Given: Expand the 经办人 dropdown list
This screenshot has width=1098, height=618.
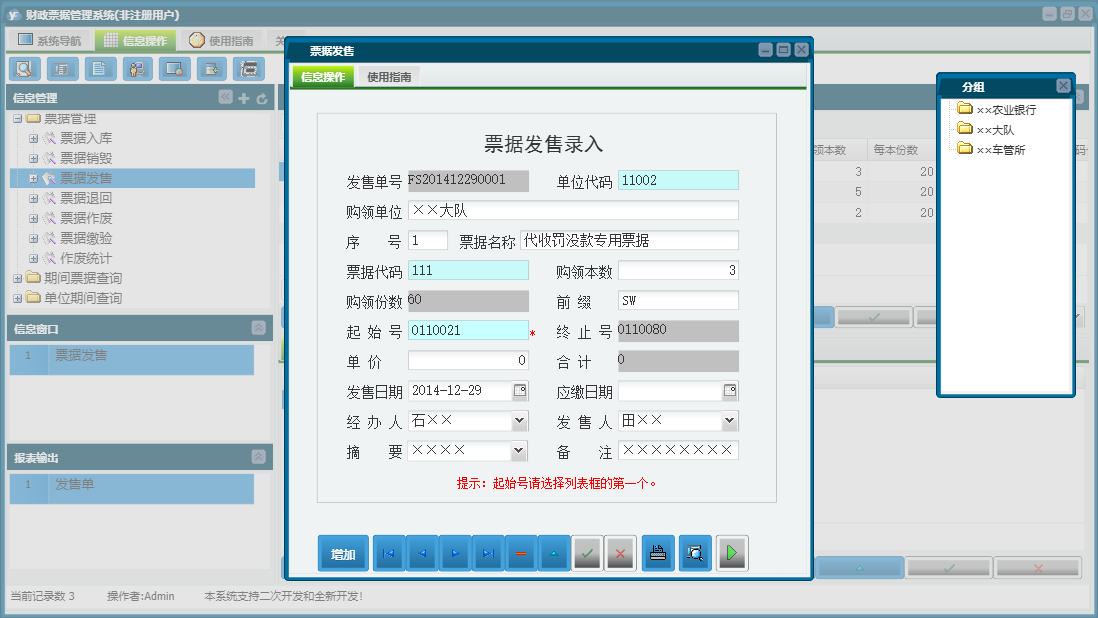Looking at the screenshot, I should pos(519,421).
